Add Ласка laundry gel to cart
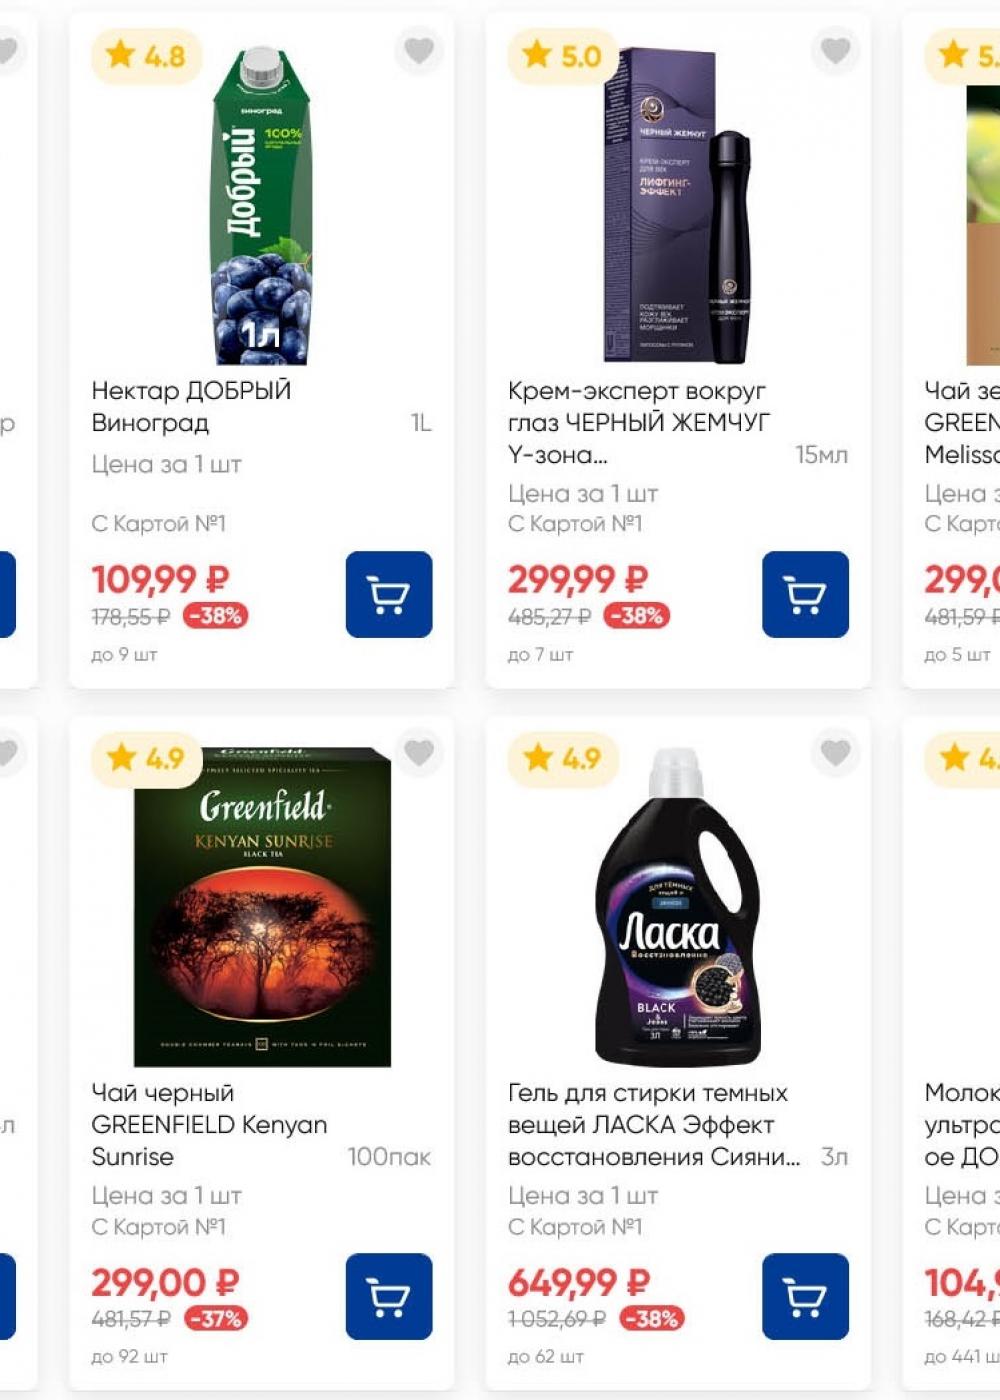 point(805,1296)
